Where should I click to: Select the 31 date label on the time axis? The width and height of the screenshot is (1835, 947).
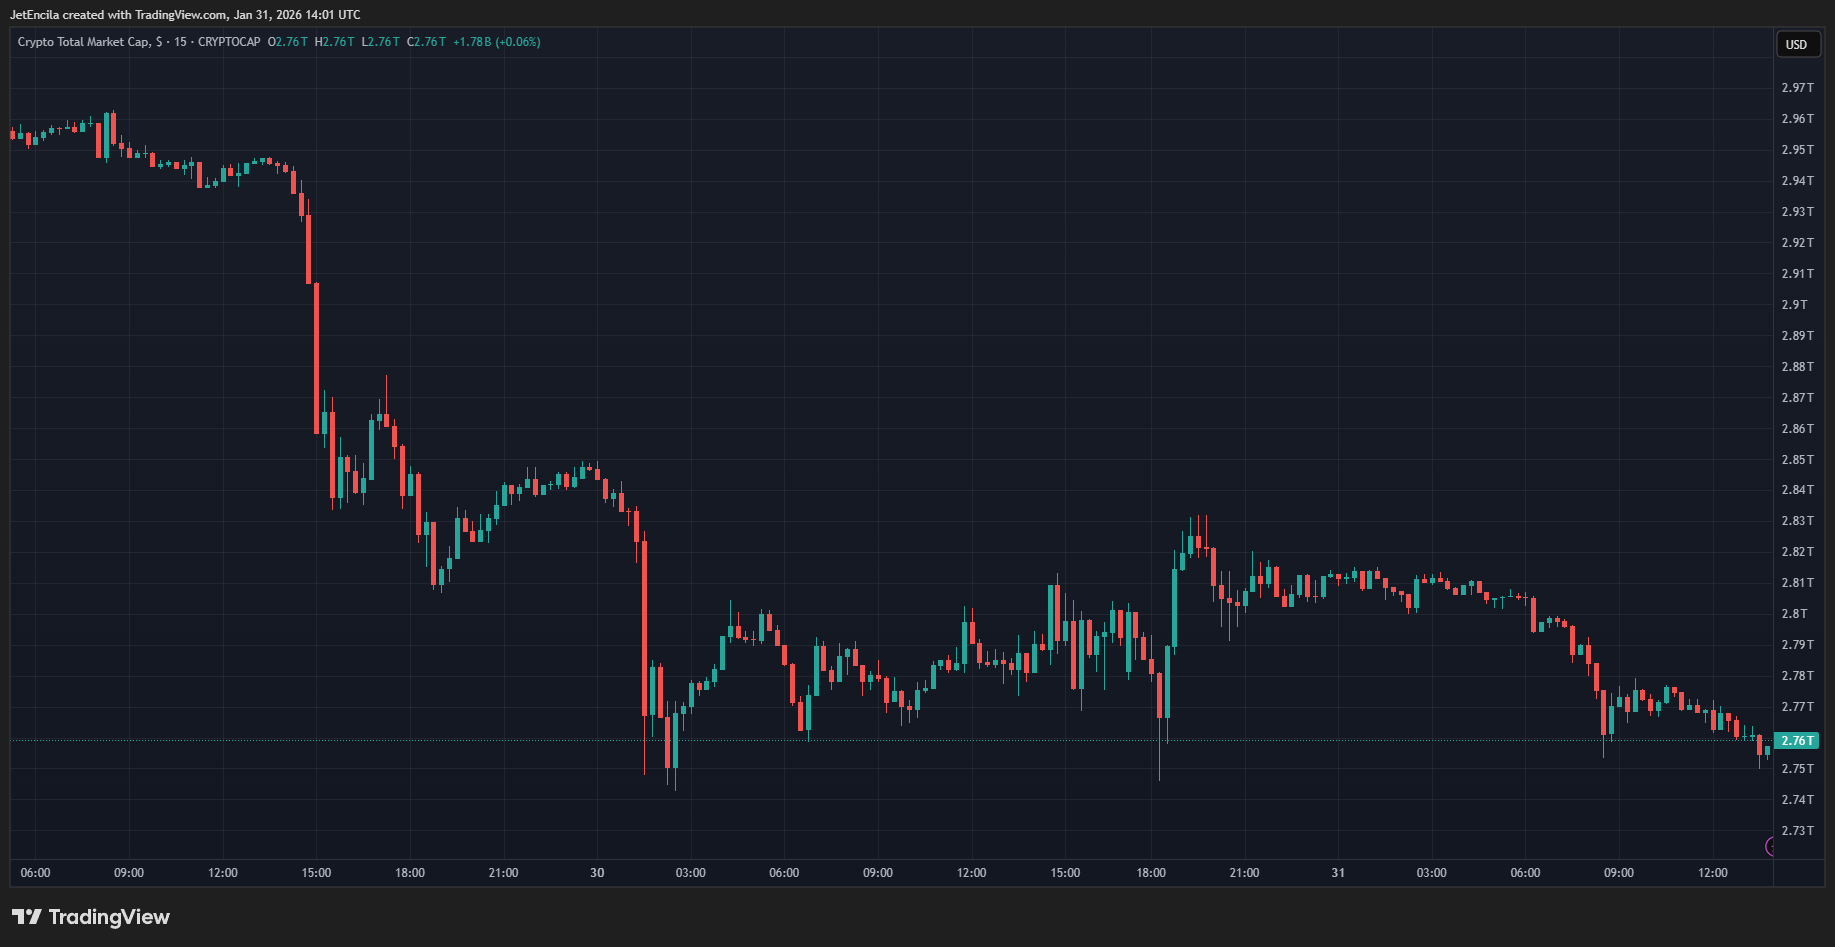(x=1339, y=872)
